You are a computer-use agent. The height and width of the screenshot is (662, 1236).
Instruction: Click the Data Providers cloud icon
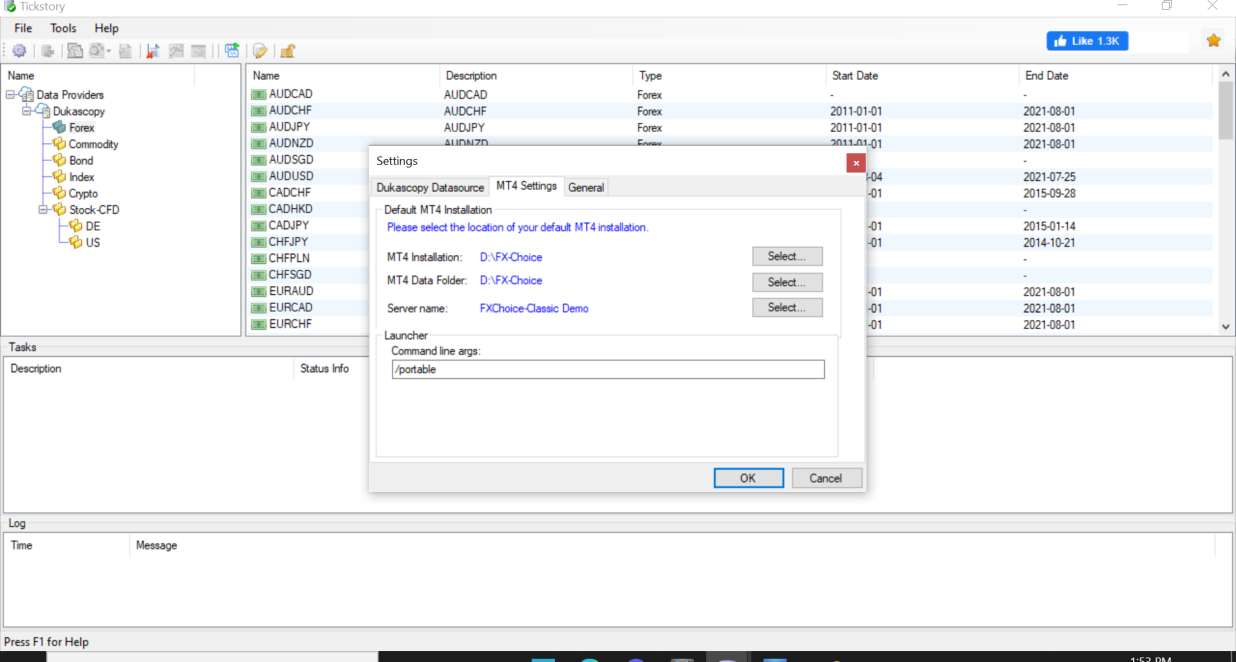26,95
